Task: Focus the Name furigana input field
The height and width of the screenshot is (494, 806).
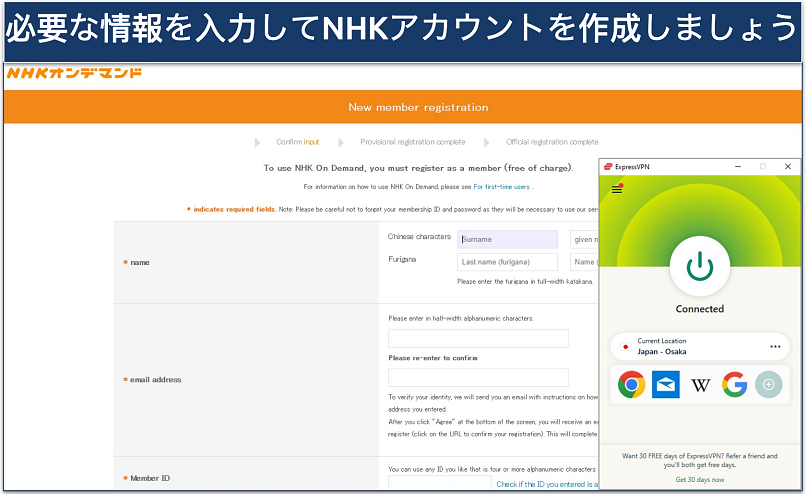Action: coord(584,262)
